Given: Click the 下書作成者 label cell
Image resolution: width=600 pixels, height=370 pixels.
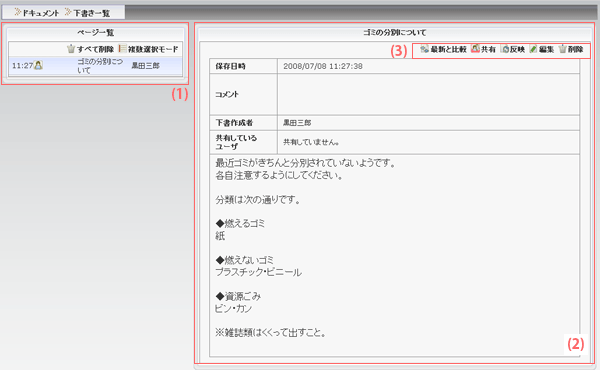Looking at the screenshot, I should [243, 123].
